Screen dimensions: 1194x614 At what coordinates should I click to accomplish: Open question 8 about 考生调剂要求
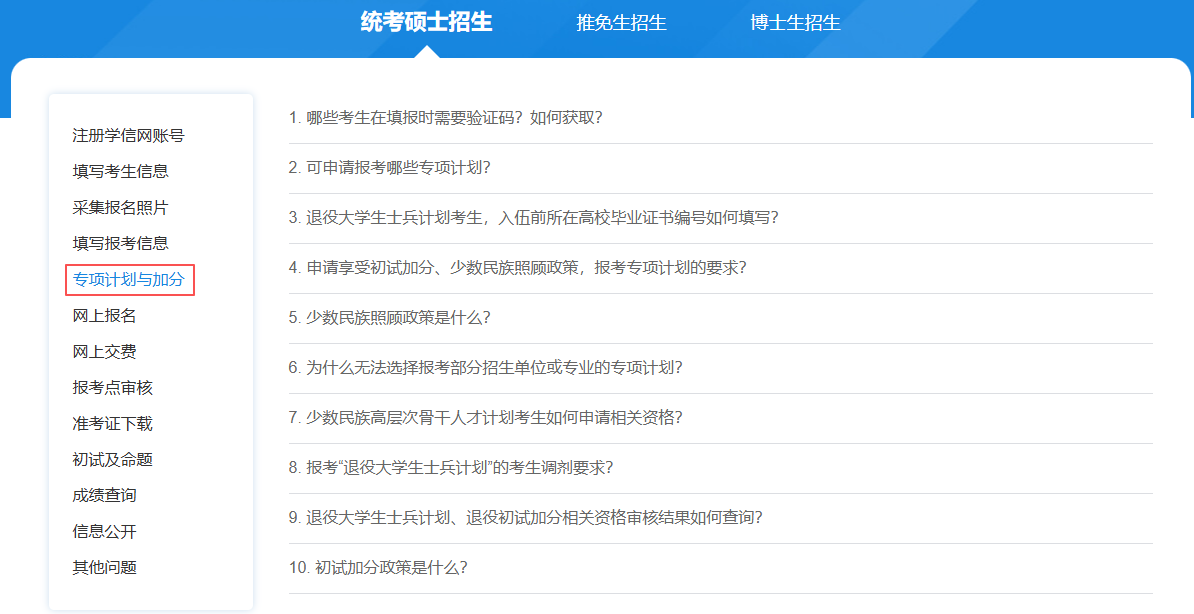(x=451, y=468)
